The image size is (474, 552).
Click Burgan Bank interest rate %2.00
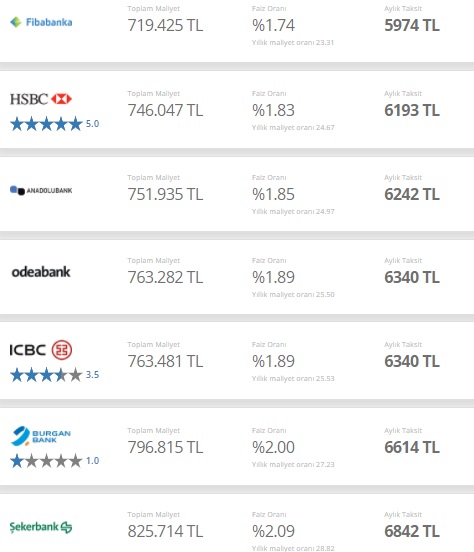tap(273, 447)
